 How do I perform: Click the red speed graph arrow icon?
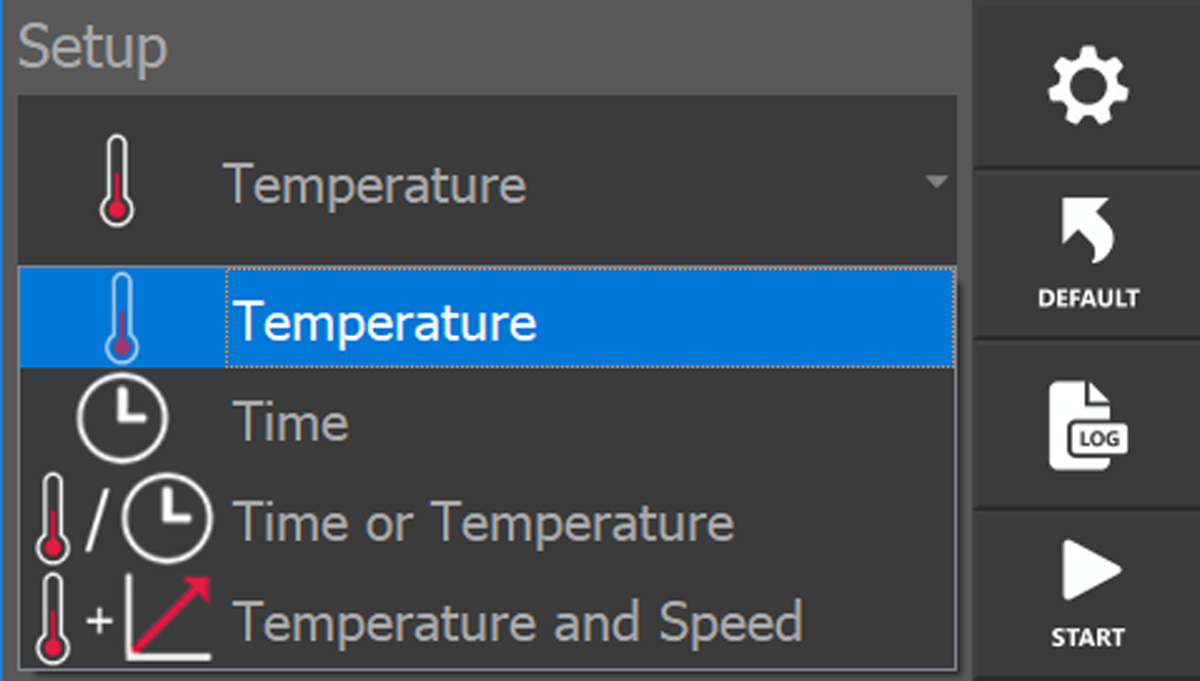tap(170, 617)
